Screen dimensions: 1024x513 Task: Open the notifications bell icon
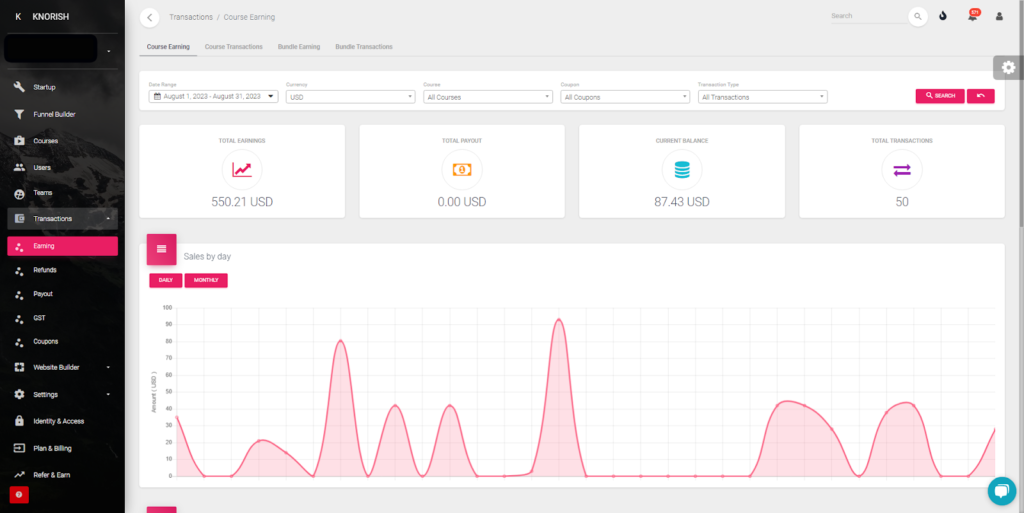(x=972, y=17)
